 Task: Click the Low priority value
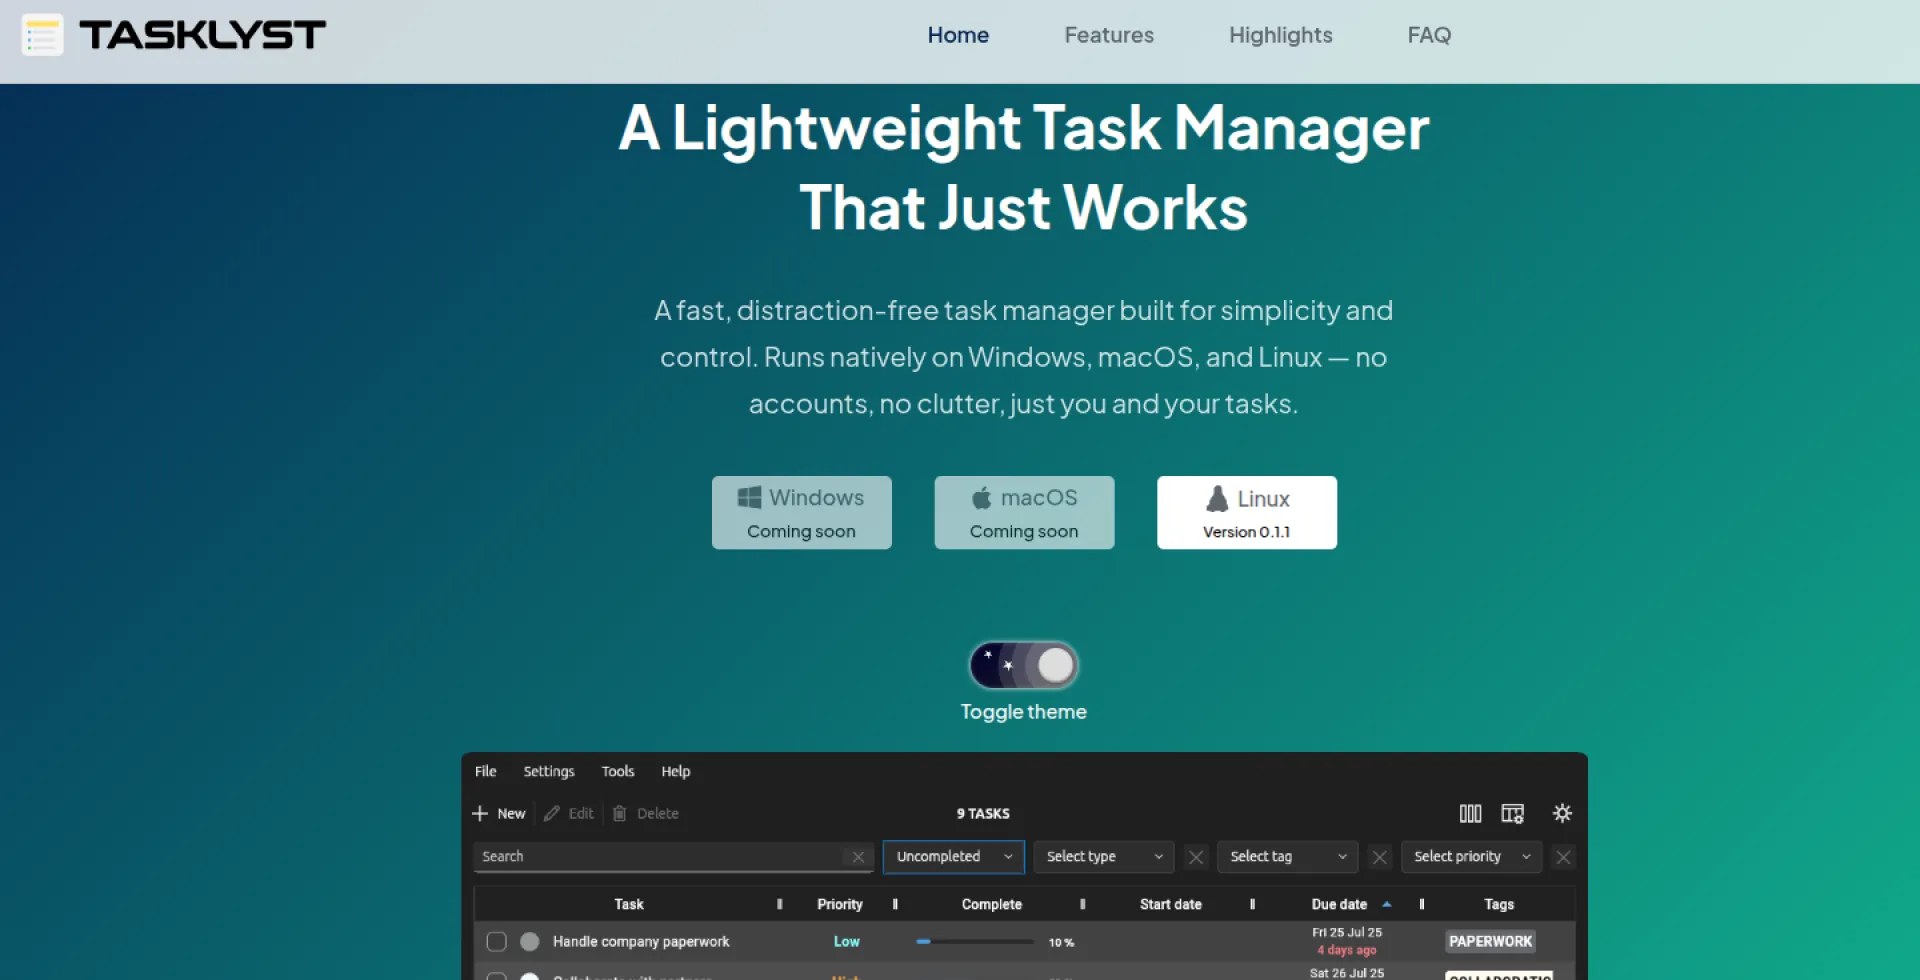[846, 942]
